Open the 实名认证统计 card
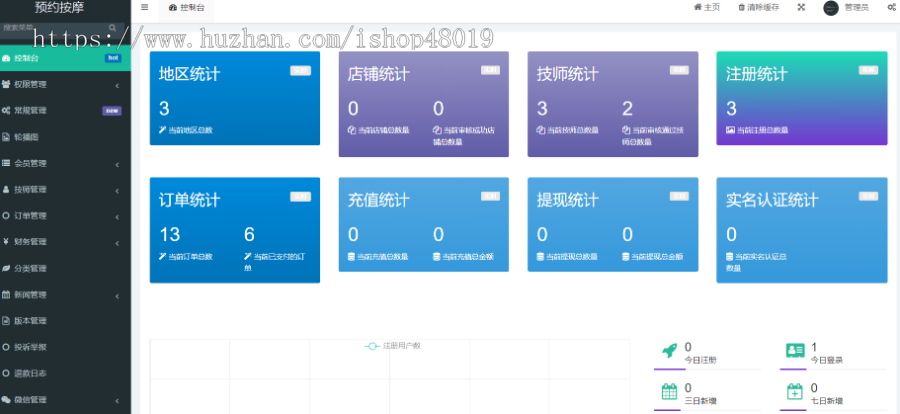Viewport: 900px width, 414px height. [802, 230]
